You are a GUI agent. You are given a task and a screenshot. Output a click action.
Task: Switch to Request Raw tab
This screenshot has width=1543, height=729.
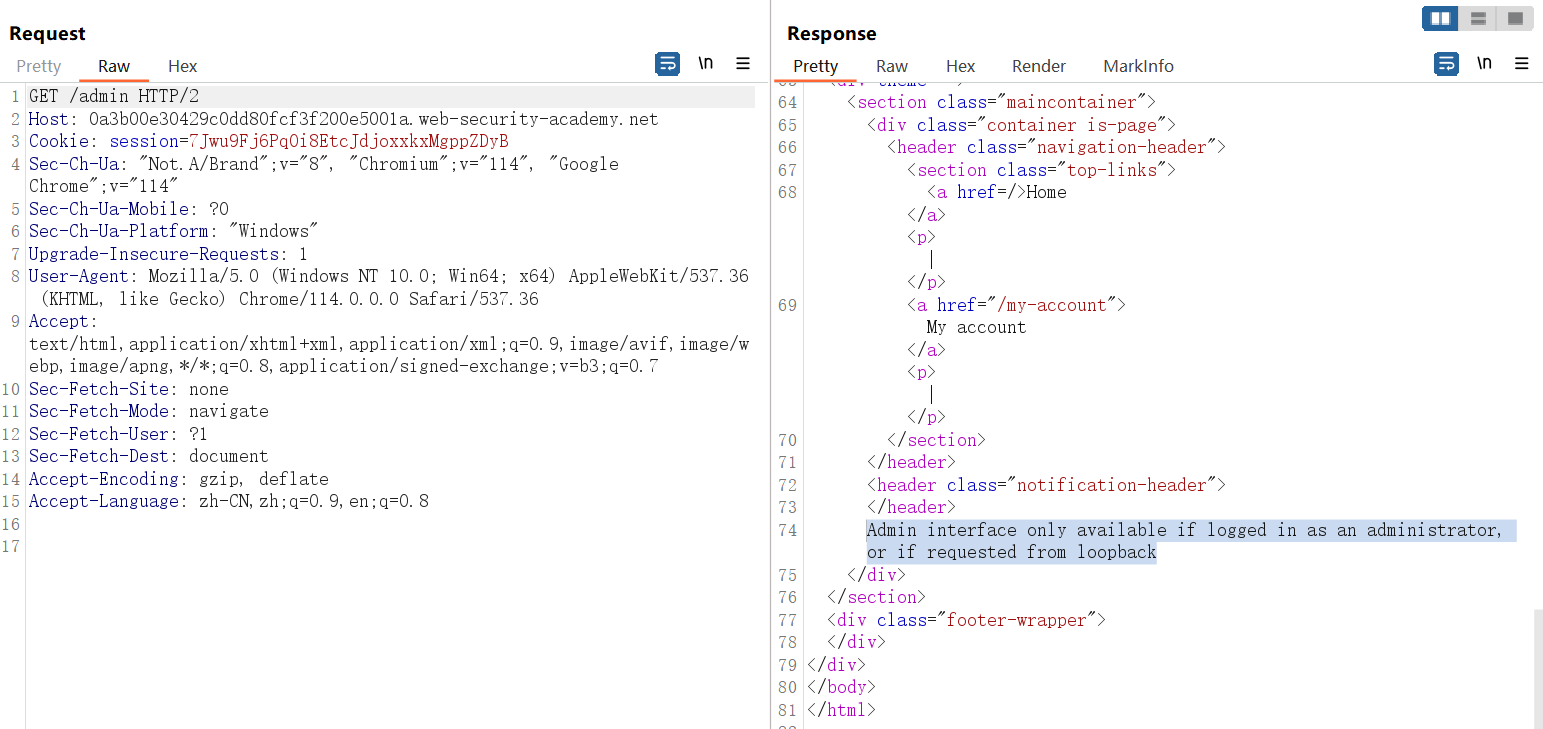114,66
